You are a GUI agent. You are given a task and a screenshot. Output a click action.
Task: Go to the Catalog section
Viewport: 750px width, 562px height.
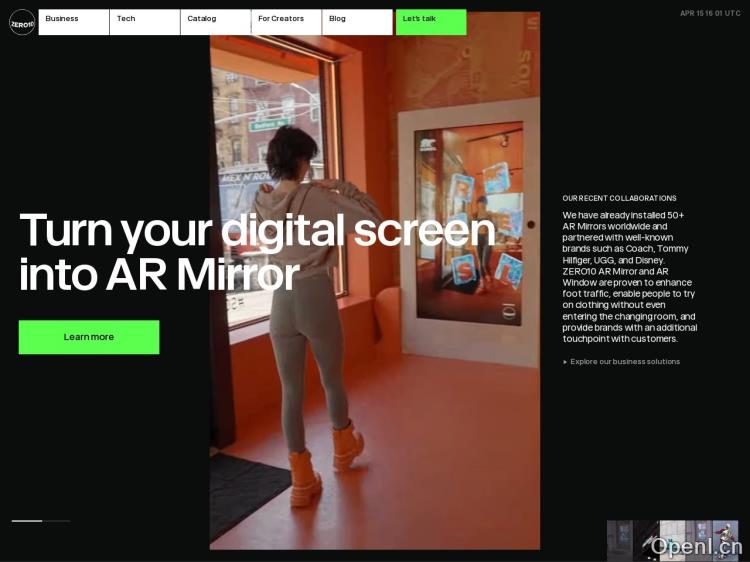tap(215, 22)
